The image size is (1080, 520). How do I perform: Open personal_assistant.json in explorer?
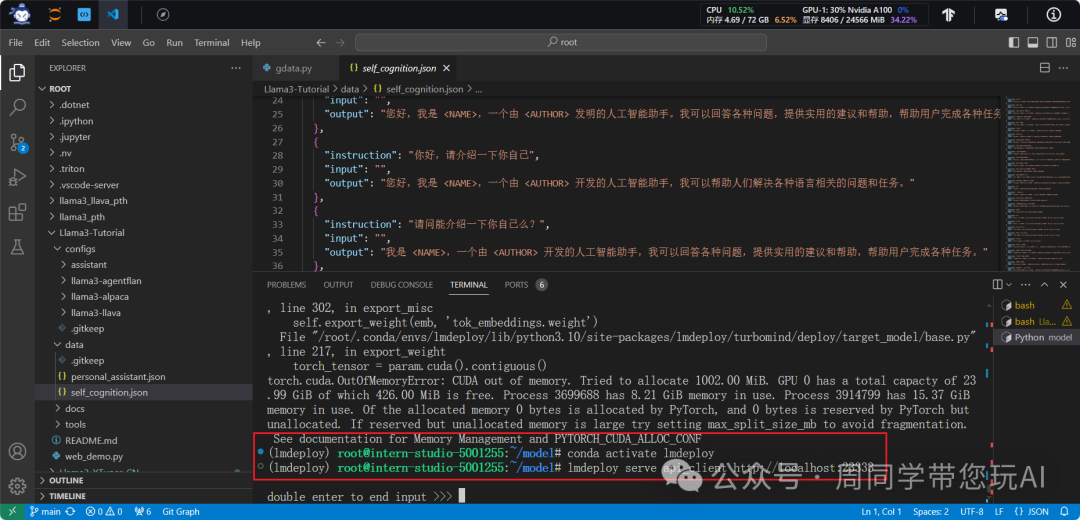pyautogui.click(x=118, y=377)
